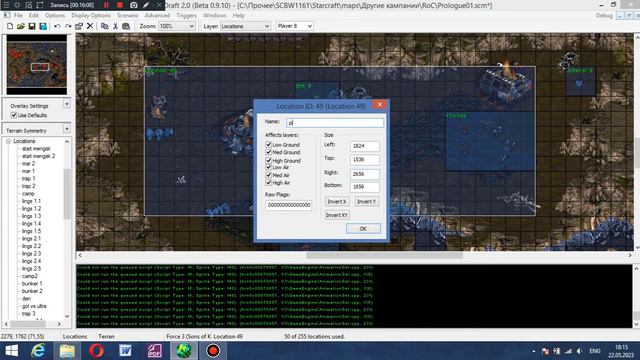The width and height of the screenshot is (640, 360).
Task: Click the Save map floppy icon
Action: [32, 27]
